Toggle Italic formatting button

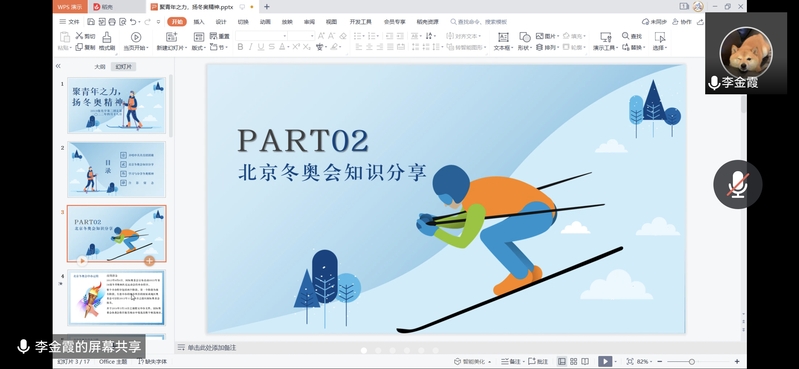(250, 47)
